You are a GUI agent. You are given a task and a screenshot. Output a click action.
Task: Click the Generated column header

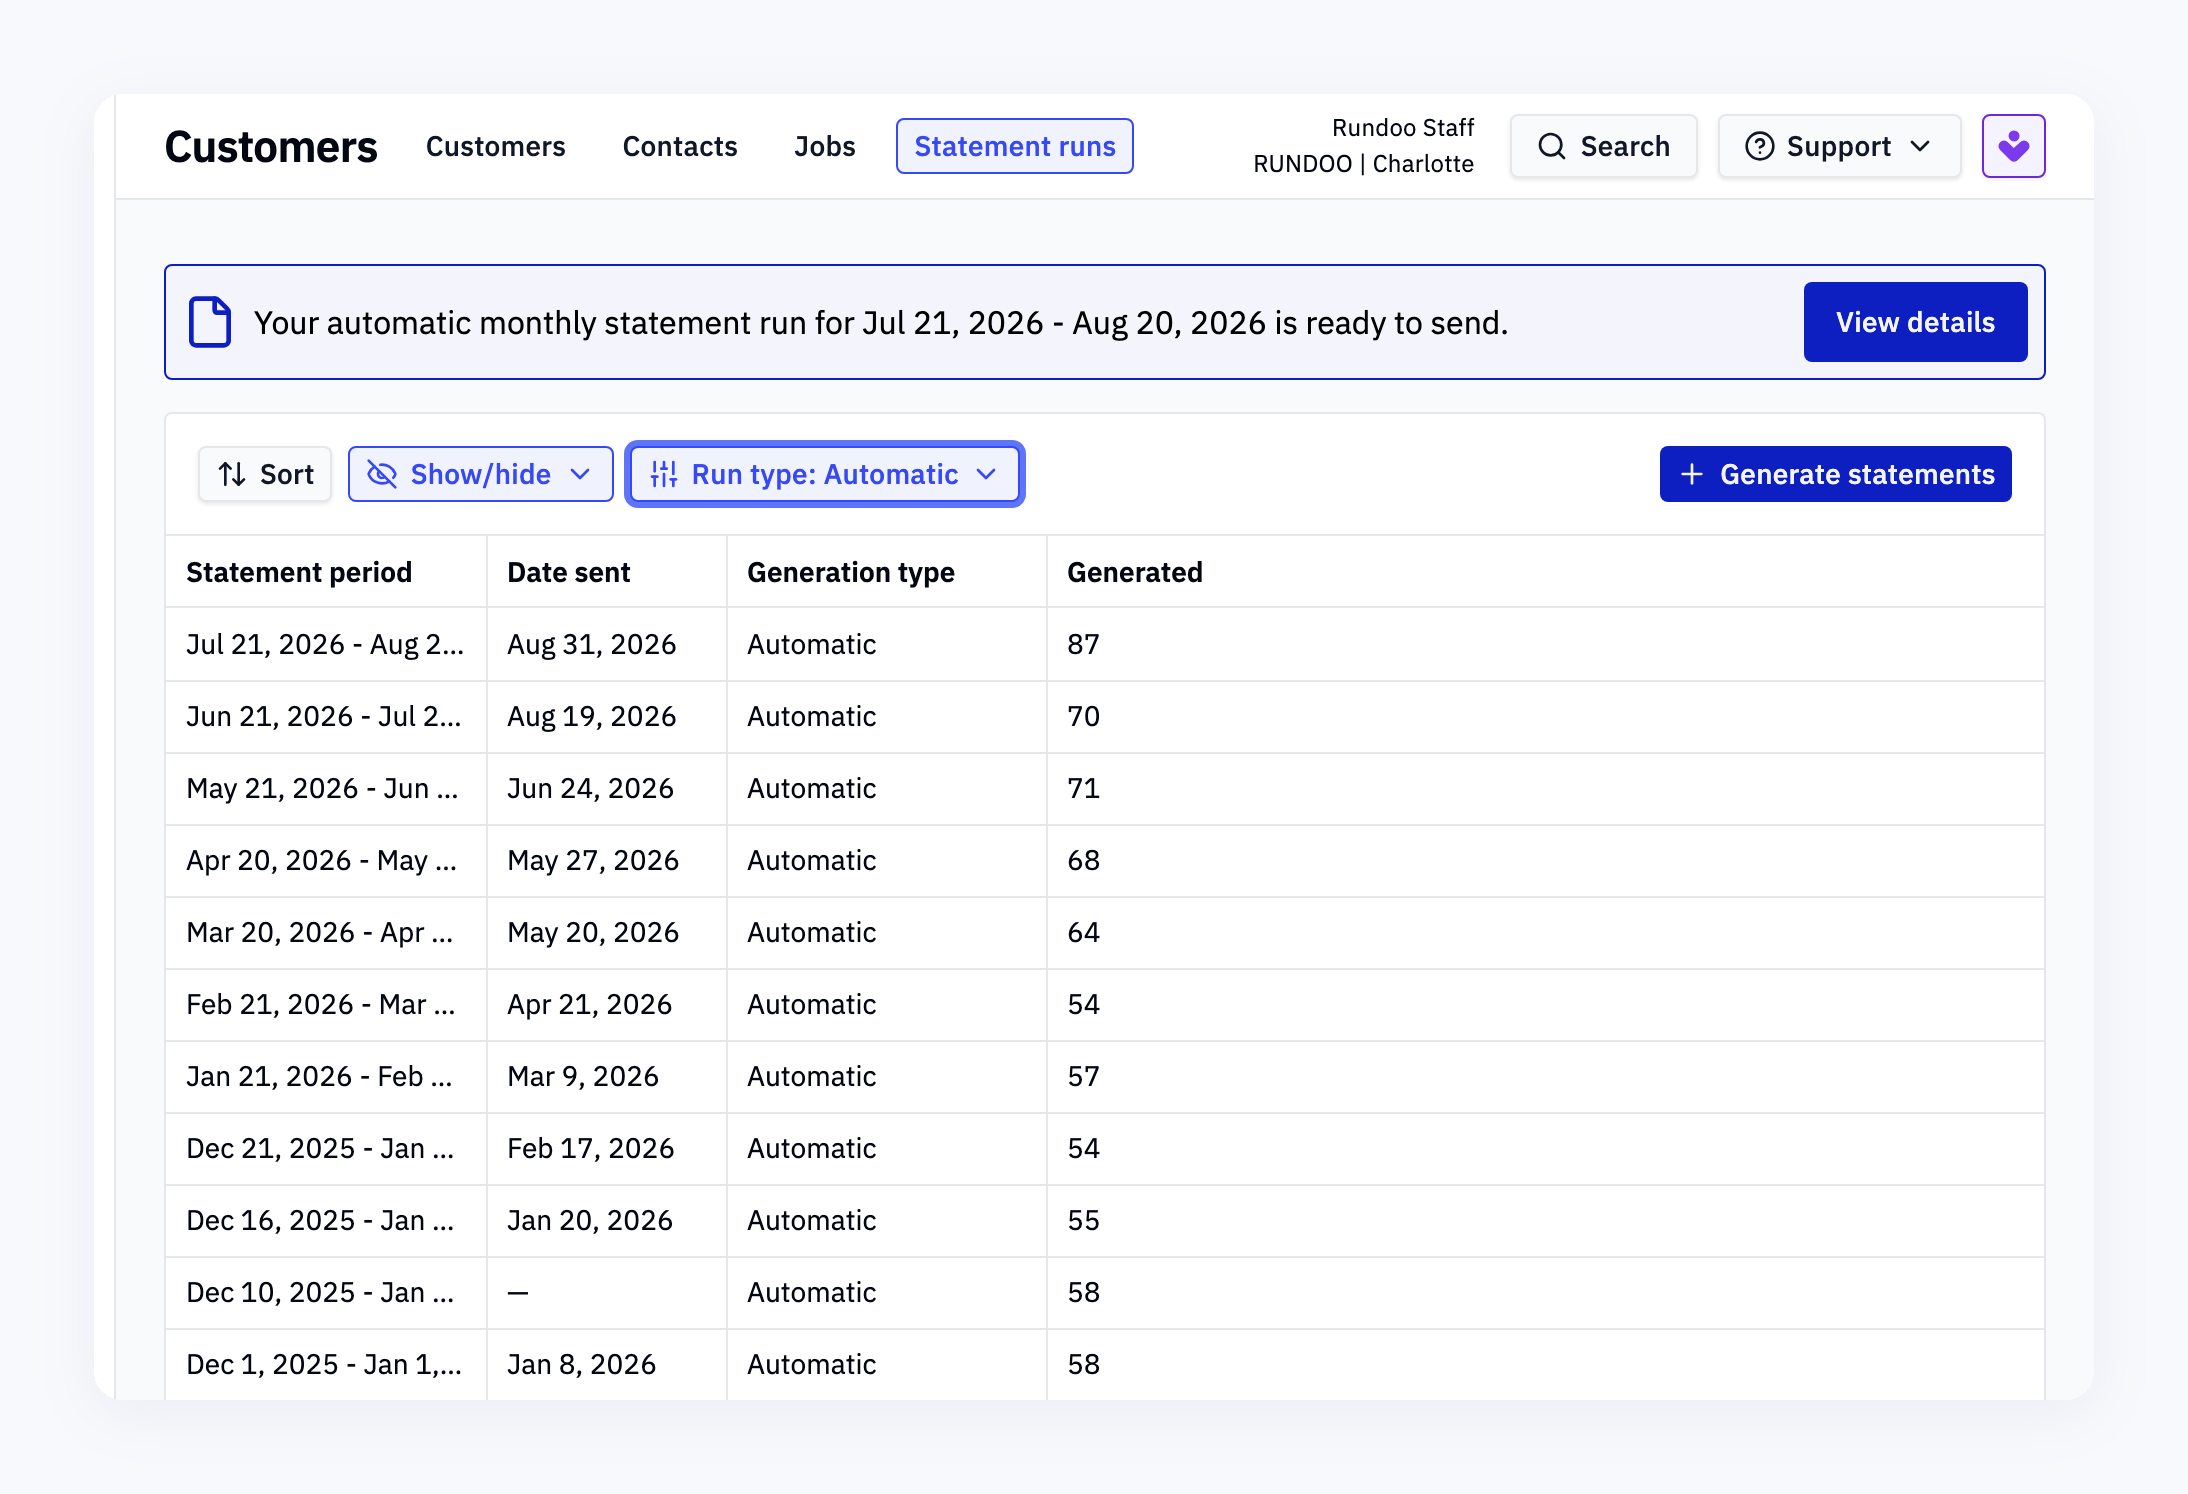pos(1546,572)
